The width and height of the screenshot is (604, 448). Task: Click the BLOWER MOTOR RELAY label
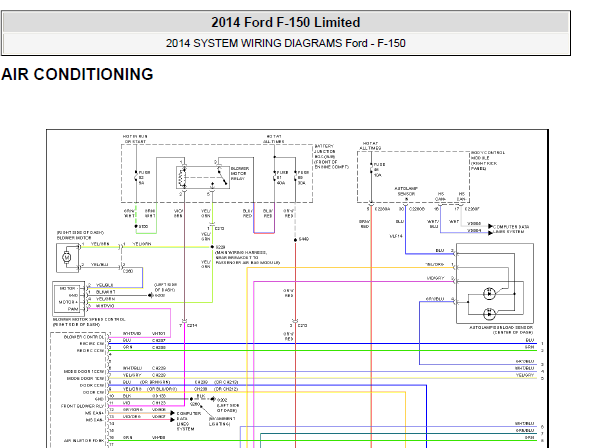point(240,174)
